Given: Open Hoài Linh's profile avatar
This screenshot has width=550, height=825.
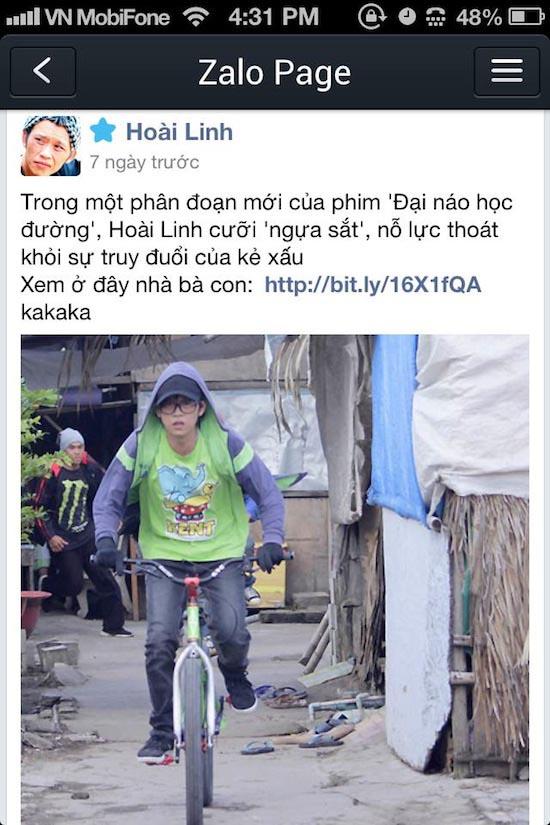Looking at the screenshot, I should click(51, 146).
